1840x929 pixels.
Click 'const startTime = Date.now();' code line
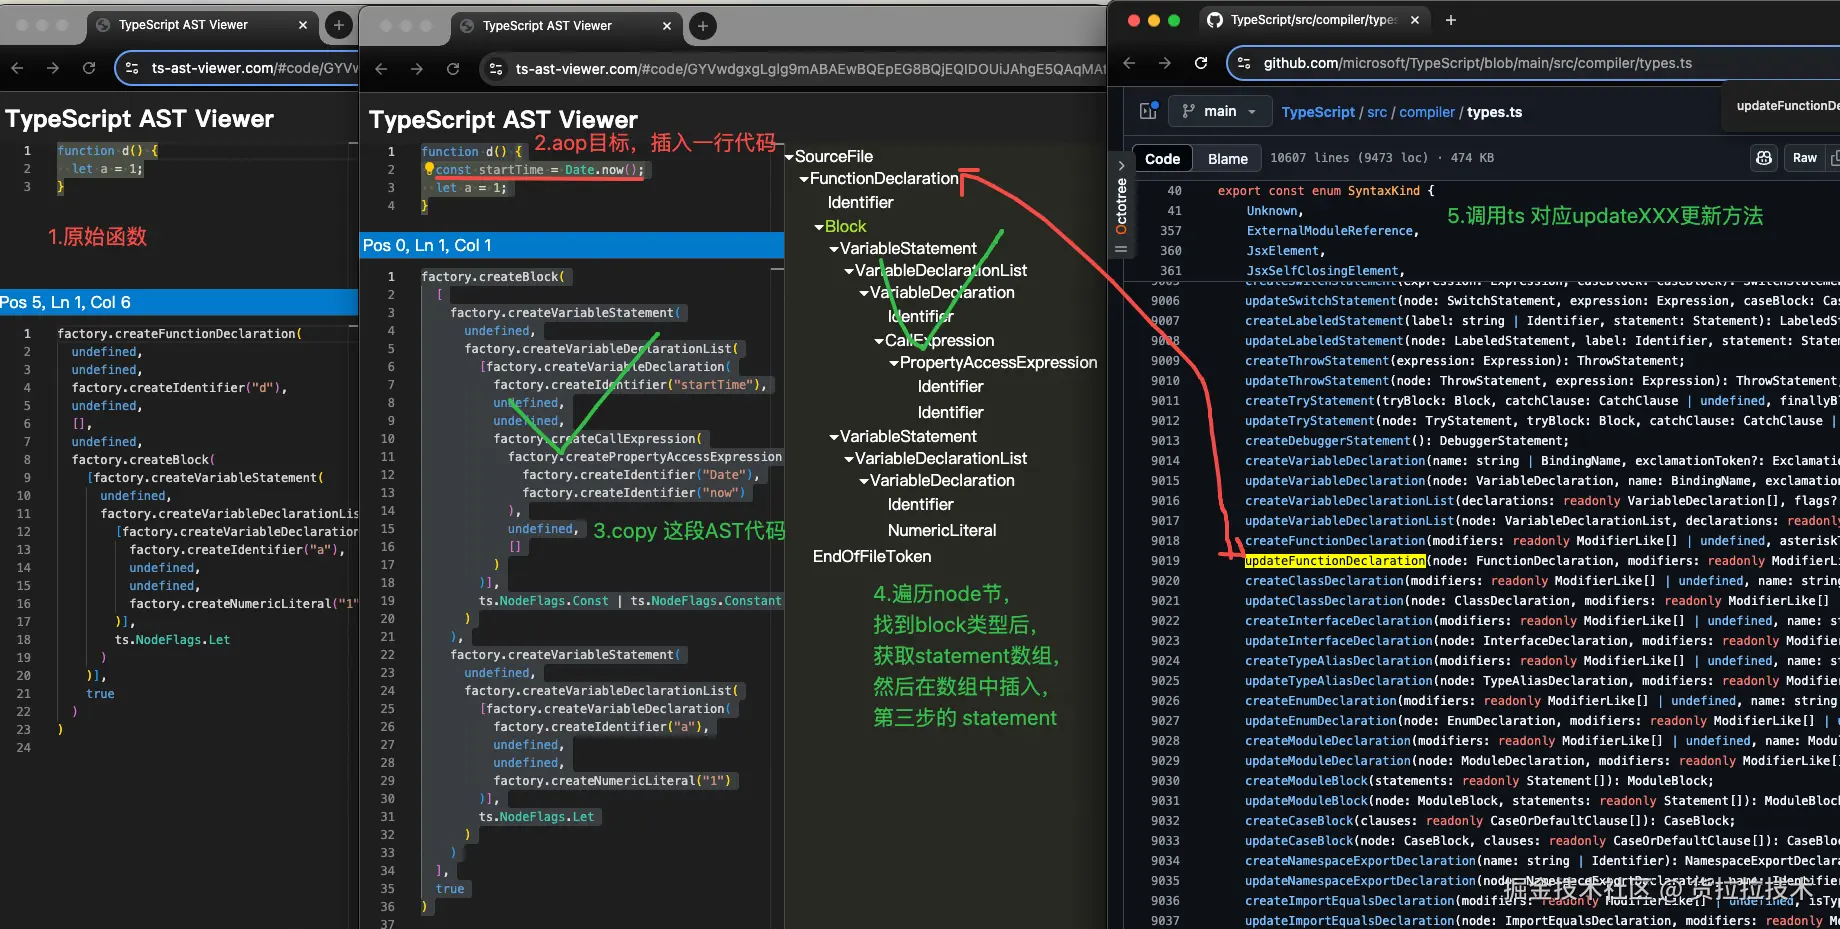(x=539, y=170)
